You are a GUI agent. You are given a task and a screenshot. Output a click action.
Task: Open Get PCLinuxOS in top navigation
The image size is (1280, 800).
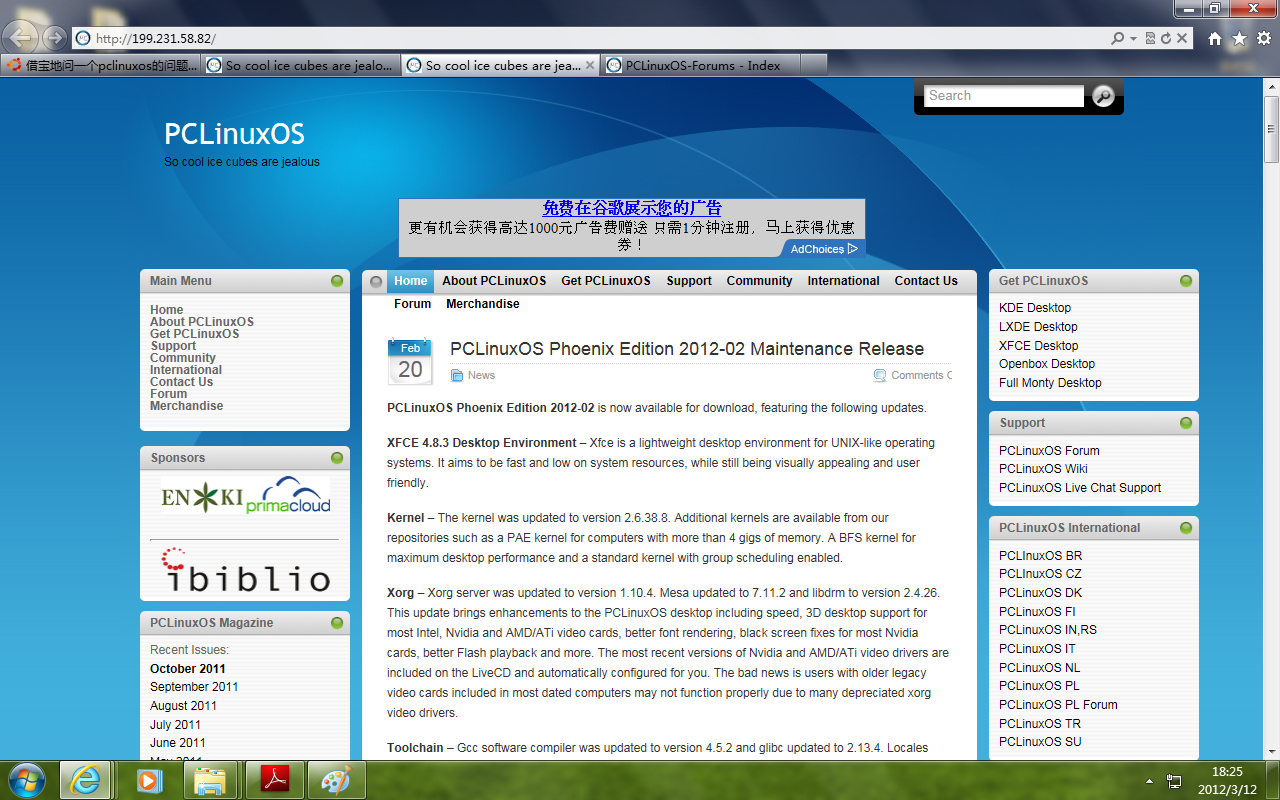(606, 281)
